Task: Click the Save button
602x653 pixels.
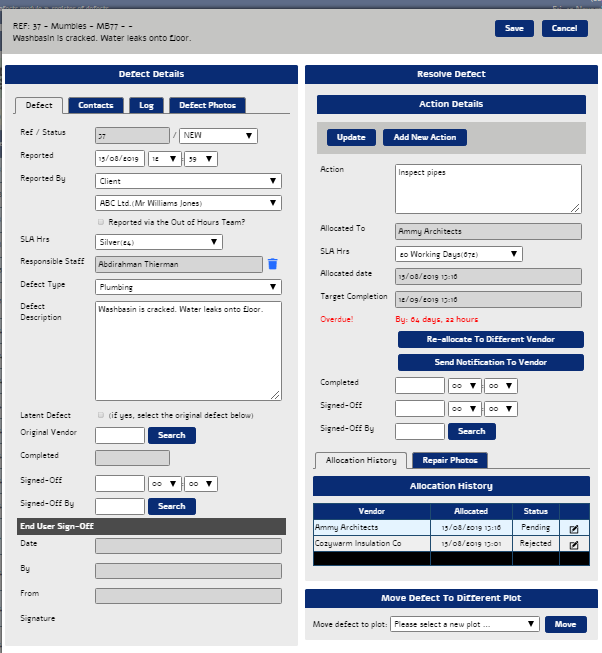Action: (x=513, y=28)
